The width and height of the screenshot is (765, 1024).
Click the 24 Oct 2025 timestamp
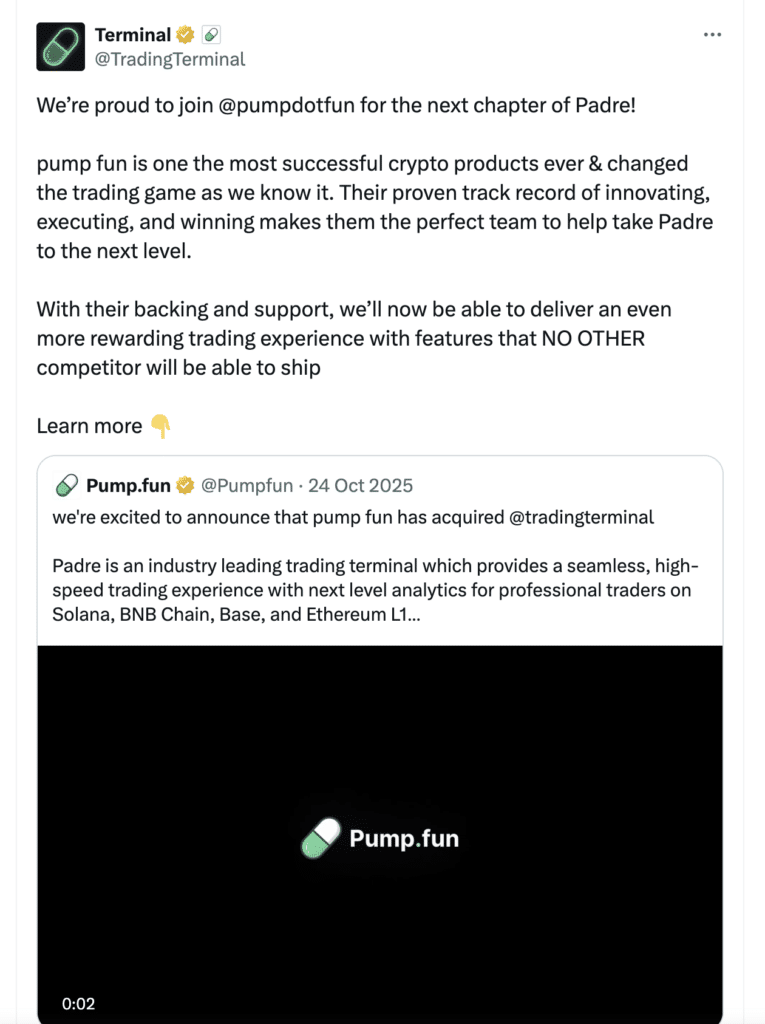(x=362, y=485)
